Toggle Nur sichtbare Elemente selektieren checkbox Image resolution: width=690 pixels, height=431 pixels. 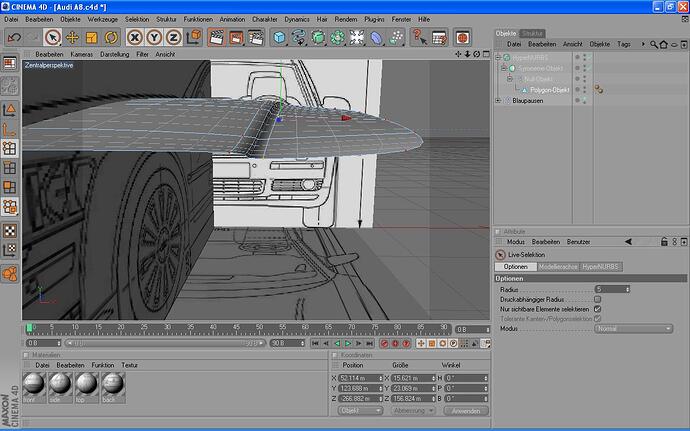coord(598,309)
